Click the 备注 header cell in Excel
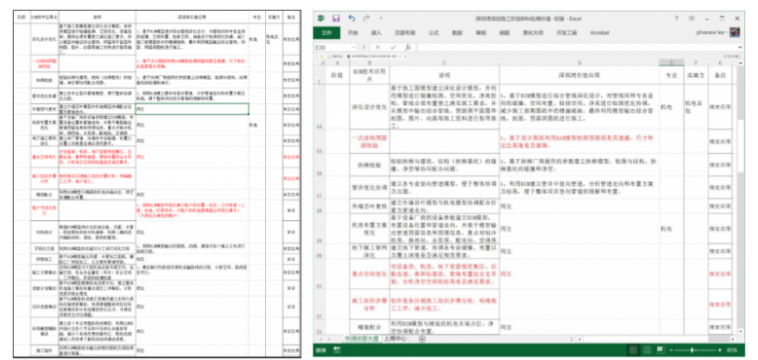Image resolution: width=758 pixels, height=360 pixels. (720, 75)
